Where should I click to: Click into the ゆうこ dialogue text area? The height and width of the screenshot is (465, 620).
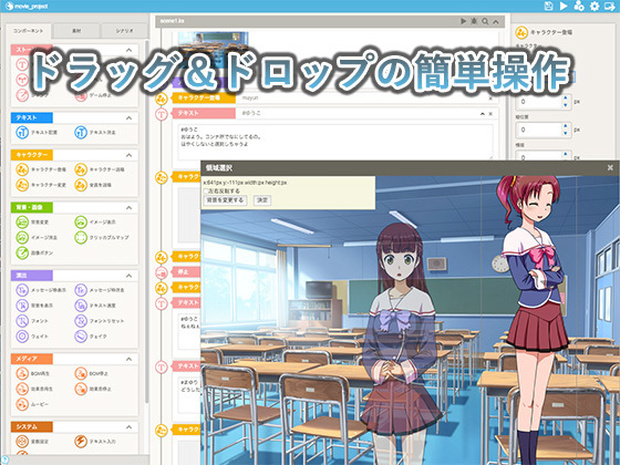pos(335,142)
